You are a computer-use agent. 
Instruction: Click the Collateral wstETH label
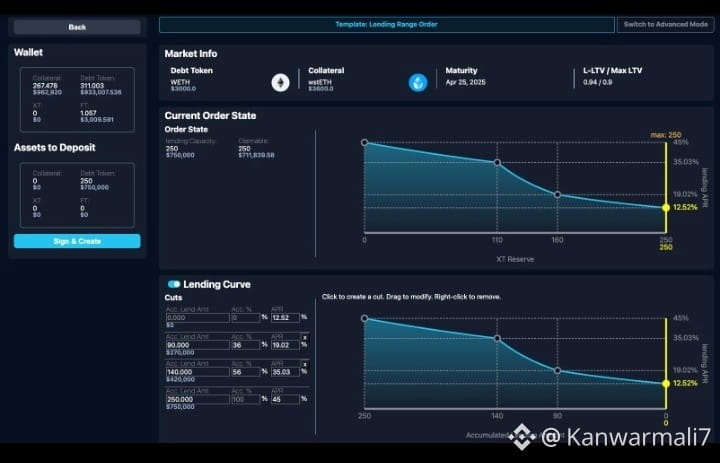click(x=320, y=82)
